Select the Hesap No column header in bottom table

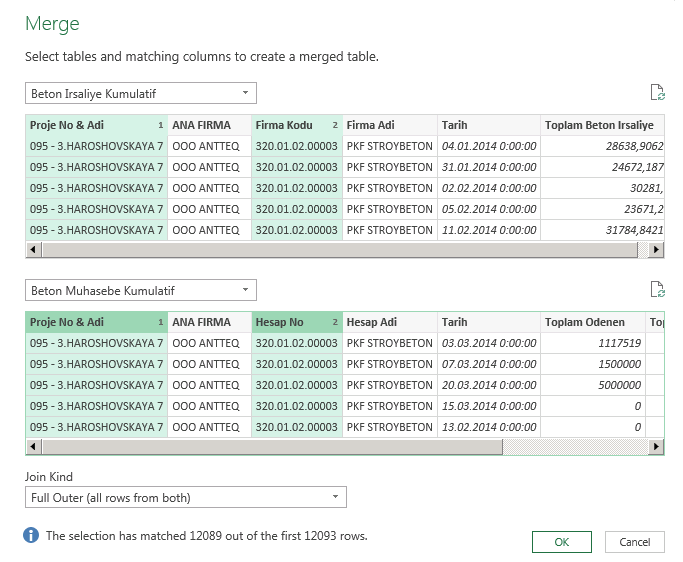pos(297,322)
